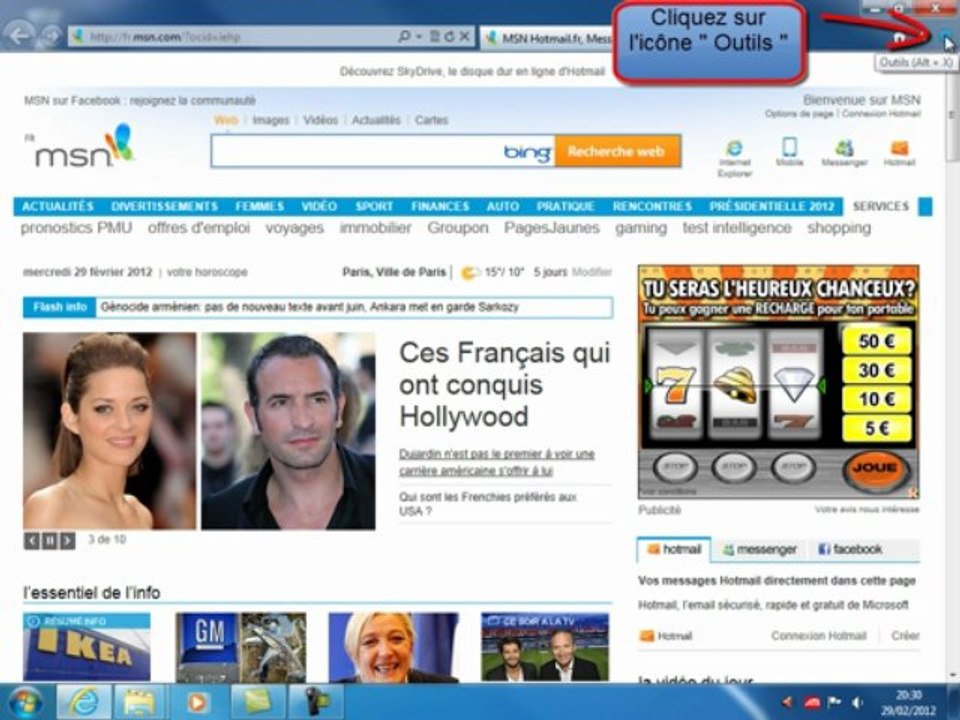The width and height of the screenshot is (960, 720).
Task: Search from address bar magnifier icon
Action: 404,37
